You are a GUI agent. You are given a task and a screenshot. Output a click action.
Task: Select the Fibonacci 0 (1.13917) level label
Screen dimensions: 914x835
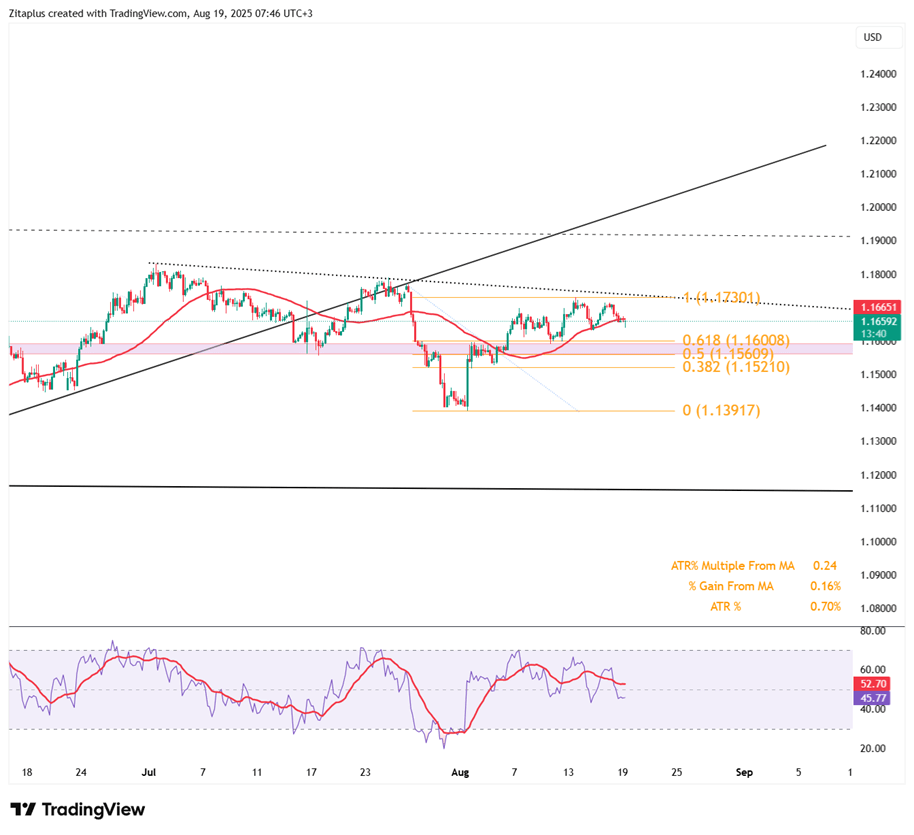click(719, 410)
